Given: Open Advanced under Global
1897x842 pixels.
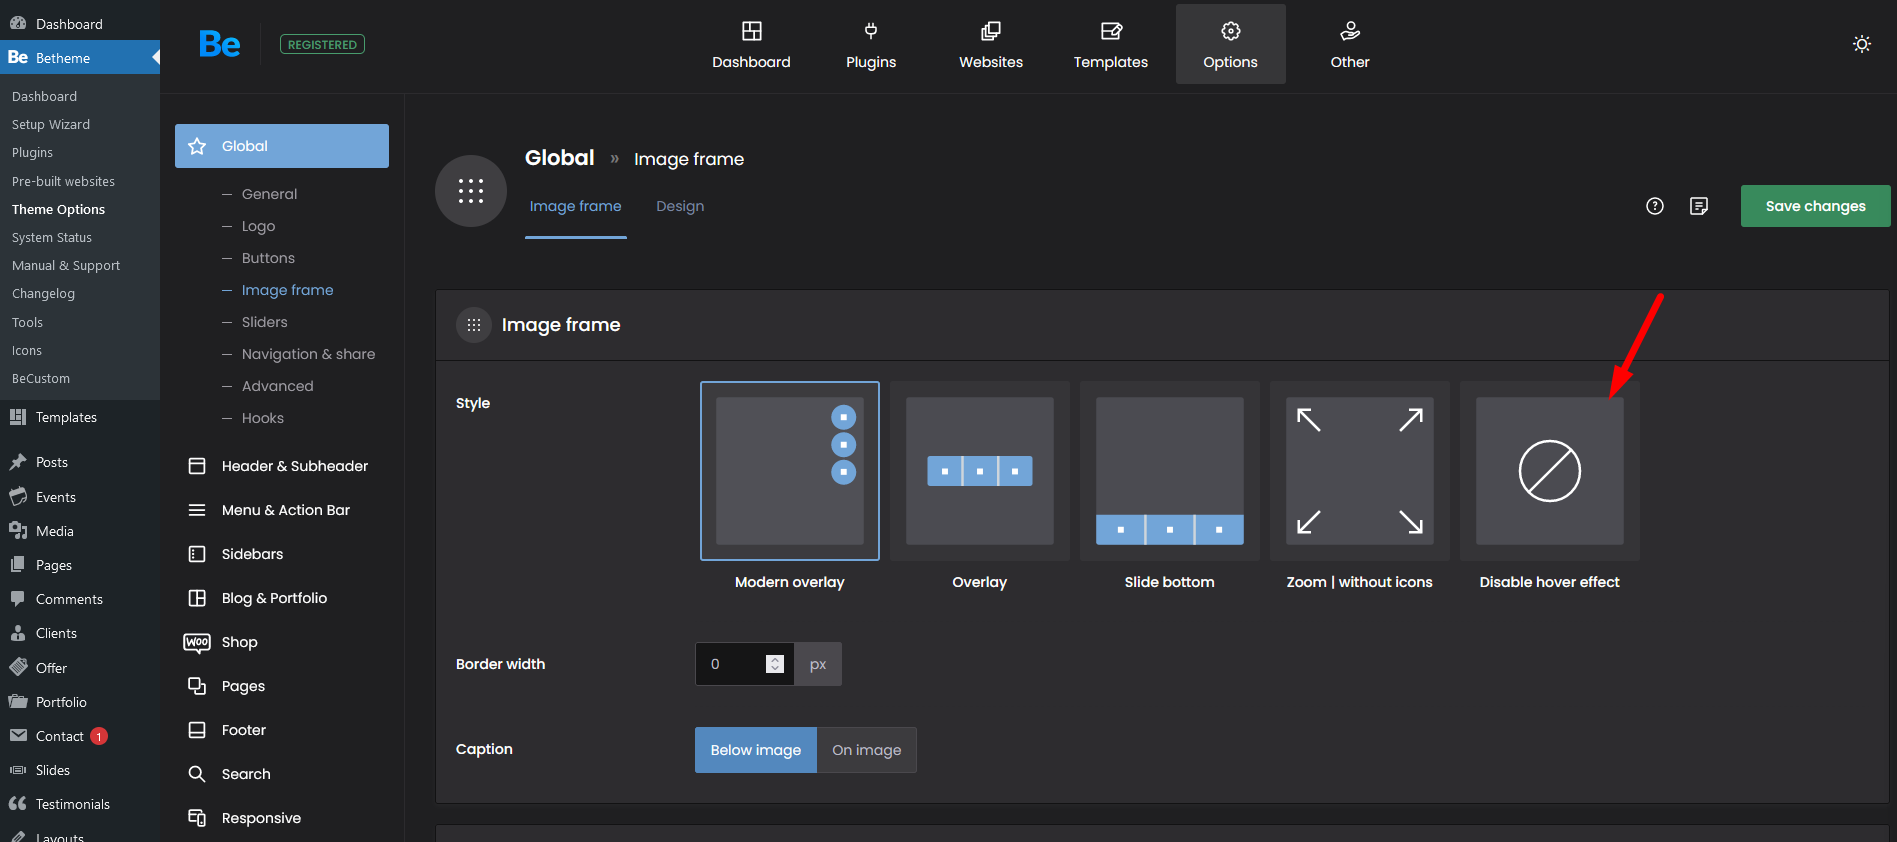Looking at the screenshot, I should (277, 386).
